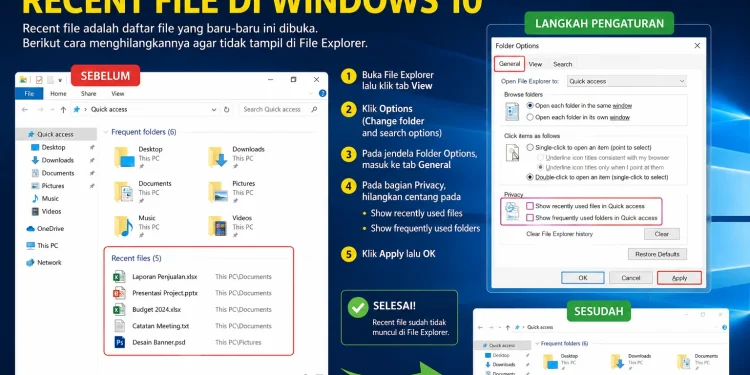Select Double-click to open an item
750x375 pixels.
[x=530, y=177]
